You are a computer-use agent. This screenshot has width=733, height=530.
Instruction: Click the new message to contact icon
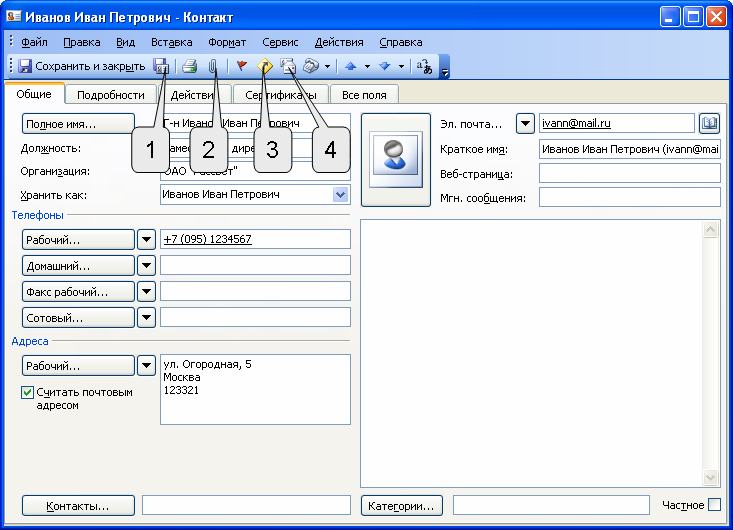(x=288, y=66)
